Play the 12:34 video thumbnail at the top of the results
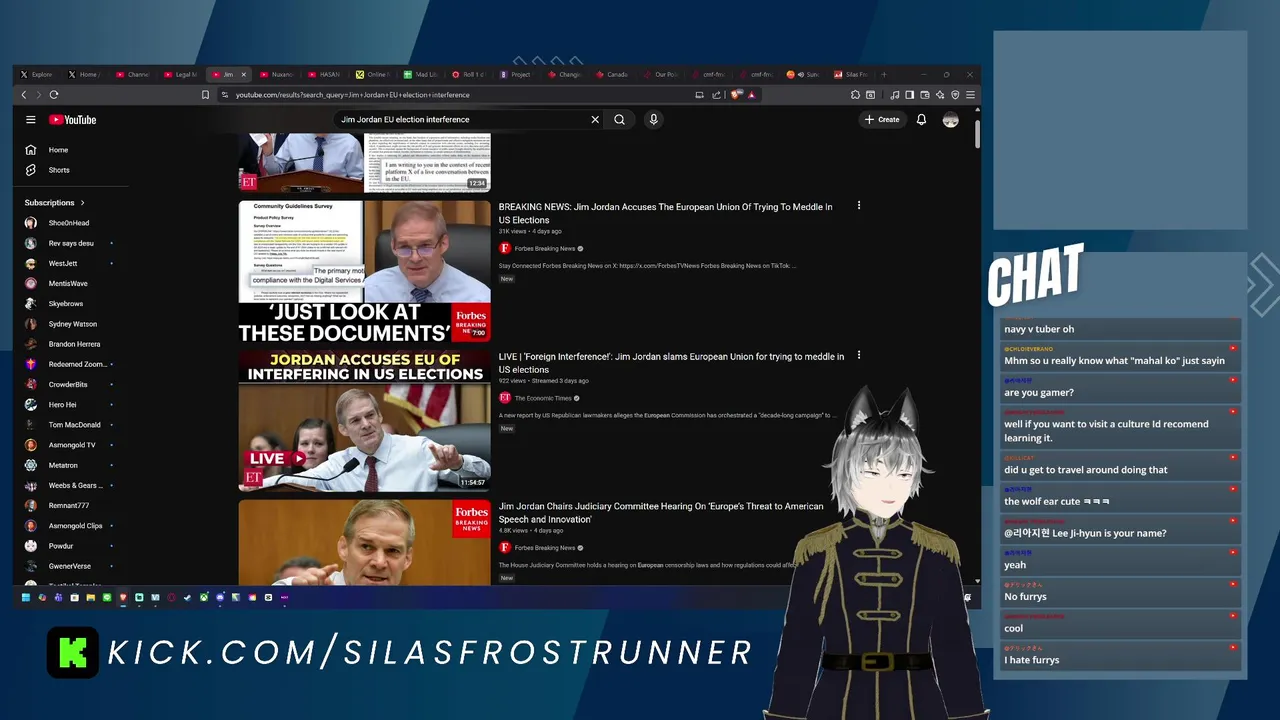The width and height of the screenshot is (1280, 720). coord(364,162)
